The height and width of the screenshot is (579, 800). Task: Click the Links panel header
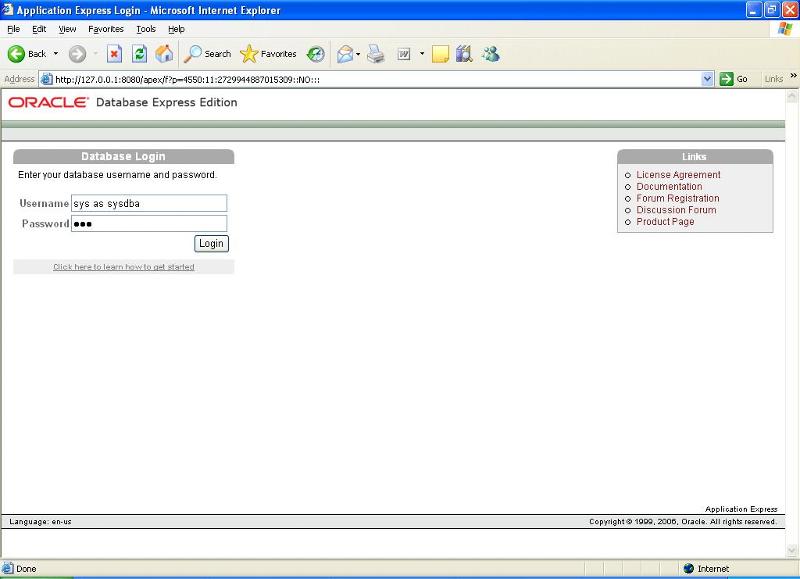click(695, 157)
